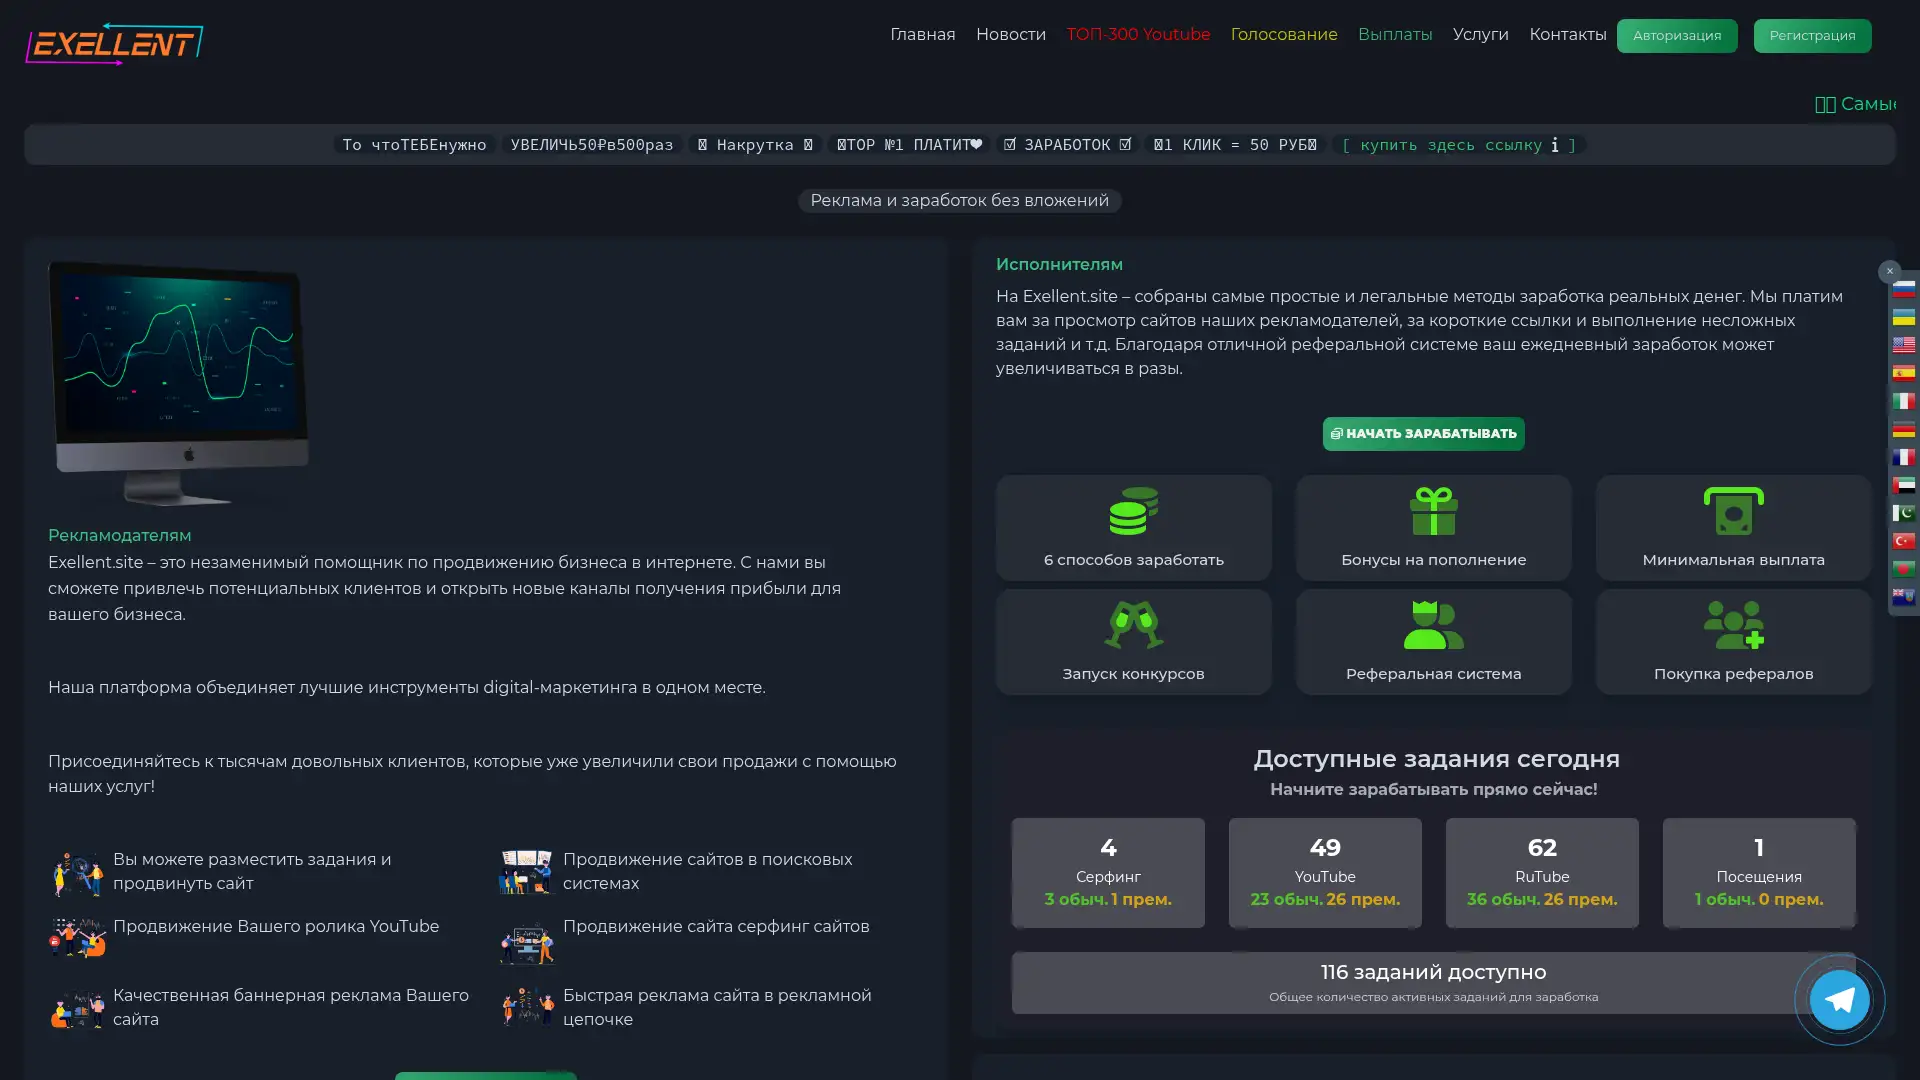Switch language via the German flag
This screenshot has width=1920, height=1080.
pyautogui.click(x=1903, y=429)
